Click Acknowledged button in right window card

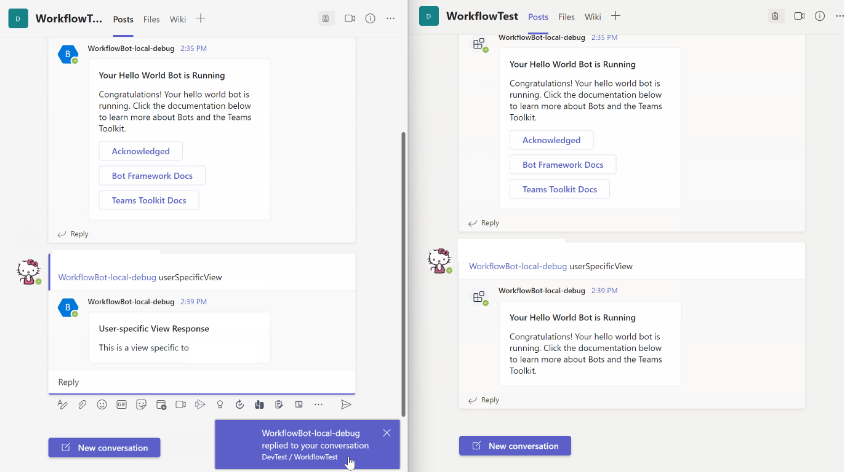[551, 140]
